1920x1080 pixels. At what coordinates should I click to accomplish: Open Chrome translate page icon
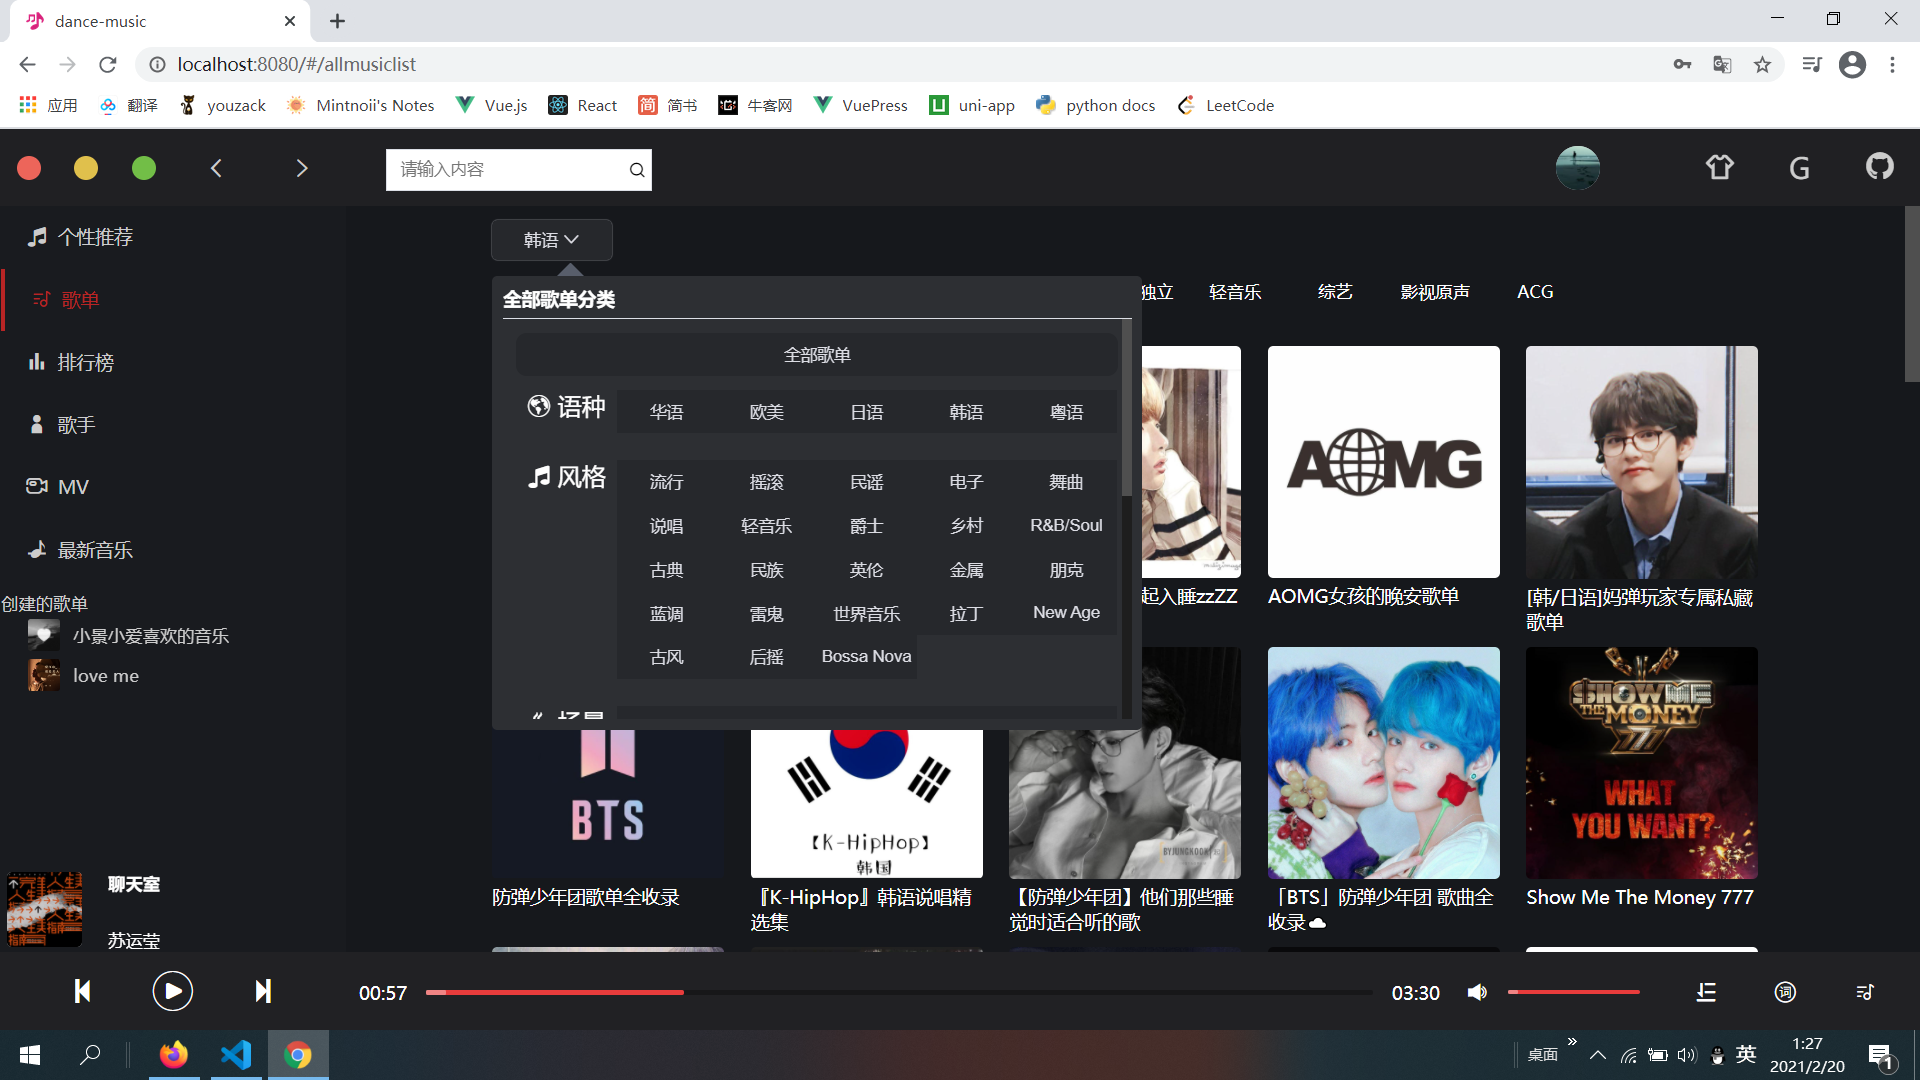[x=1722, y=64]
